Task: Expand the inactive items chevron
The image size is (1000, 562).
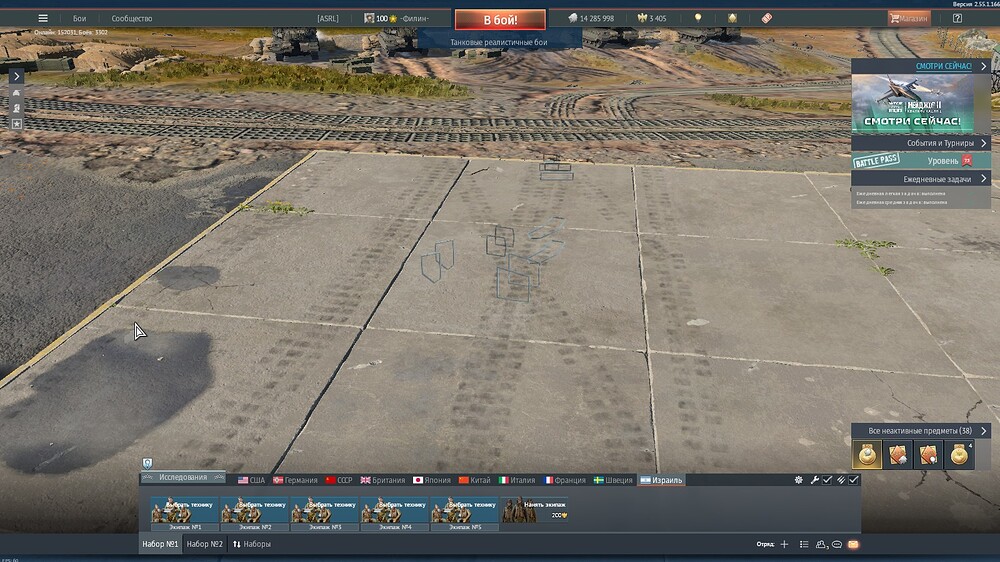Action: pos(983,431)
